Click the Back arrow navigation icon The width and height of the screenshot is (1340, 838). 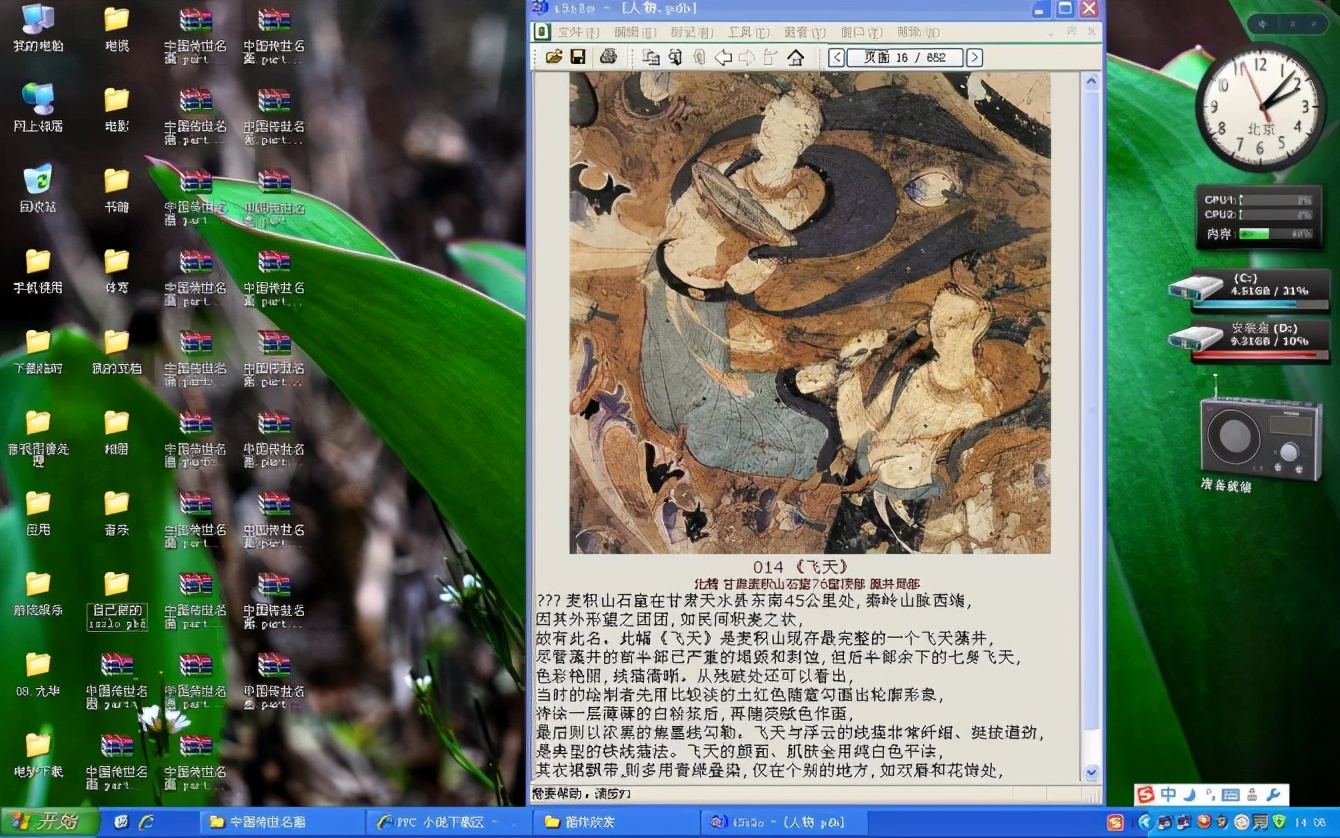pos(722,57)
